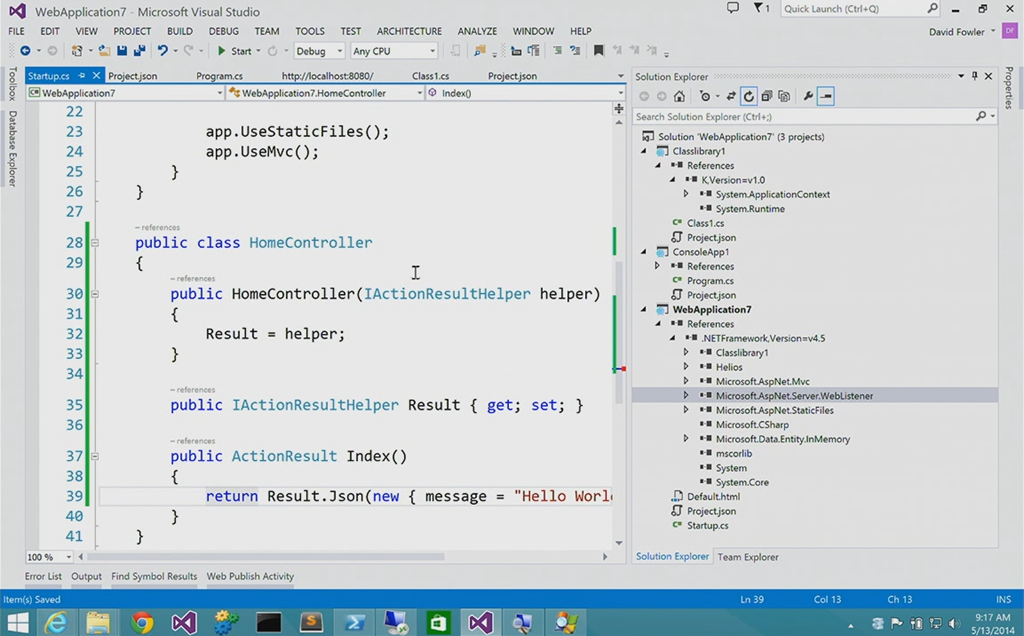This screenshot has width=1024, height=636.
Task: Click the Save All toolbar icon
Action: 139,51
